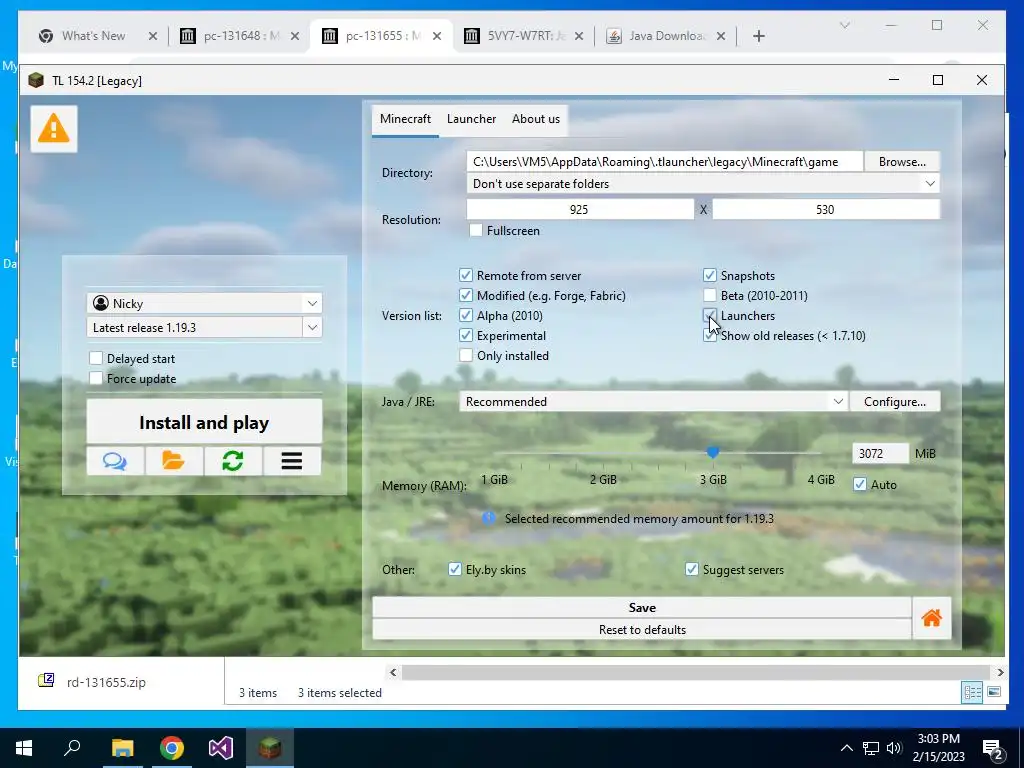Click the green refresh arrows icon
Viewport: 1024px width, 768px height.
click(232, 461)
